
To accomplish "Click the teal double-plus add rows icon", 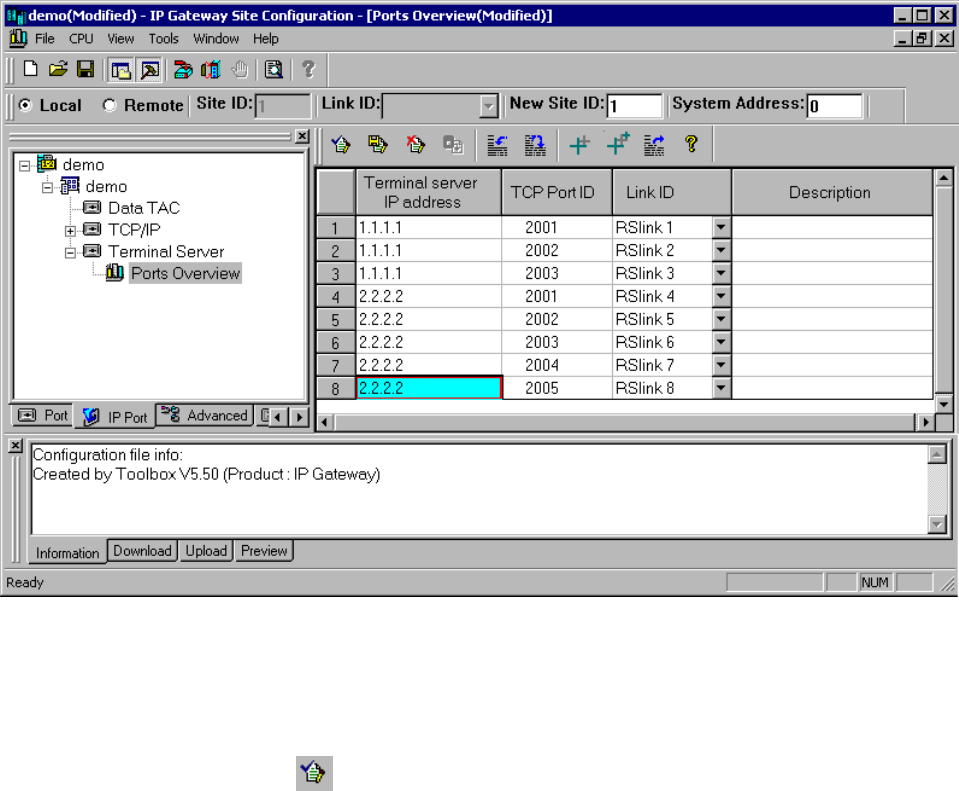I will (x=618, y=144).
